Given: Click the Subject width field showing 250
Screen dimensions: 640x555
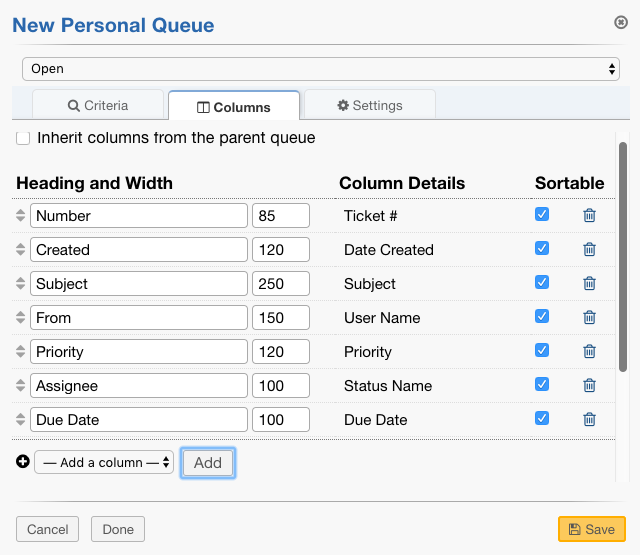Looking at the screenshot, I should point(281,284).
